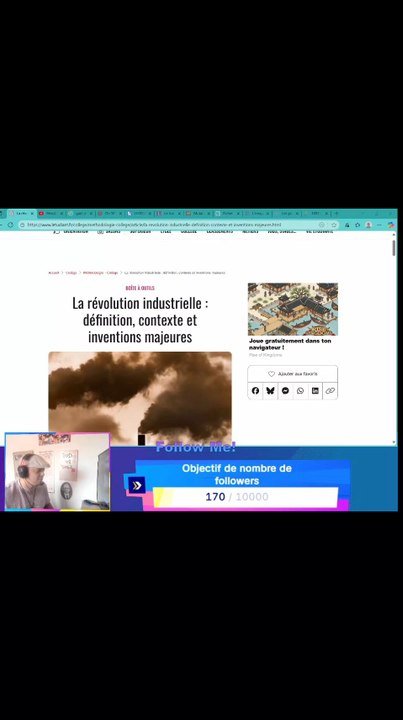Viewport: 403px width, 720px height.
Task: Grab the page vertical scrollbar thumb
Action: pos(394,247)
